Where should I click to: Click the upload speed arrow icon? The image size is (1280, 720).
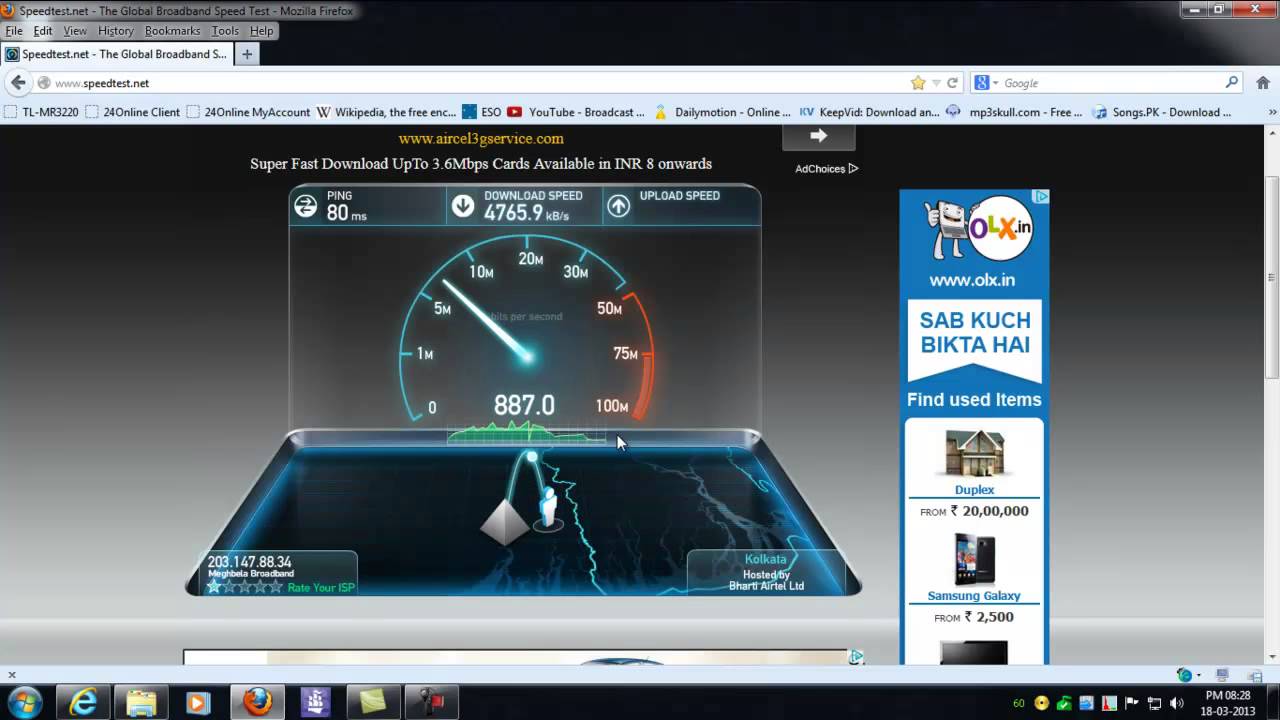point(619,206)
